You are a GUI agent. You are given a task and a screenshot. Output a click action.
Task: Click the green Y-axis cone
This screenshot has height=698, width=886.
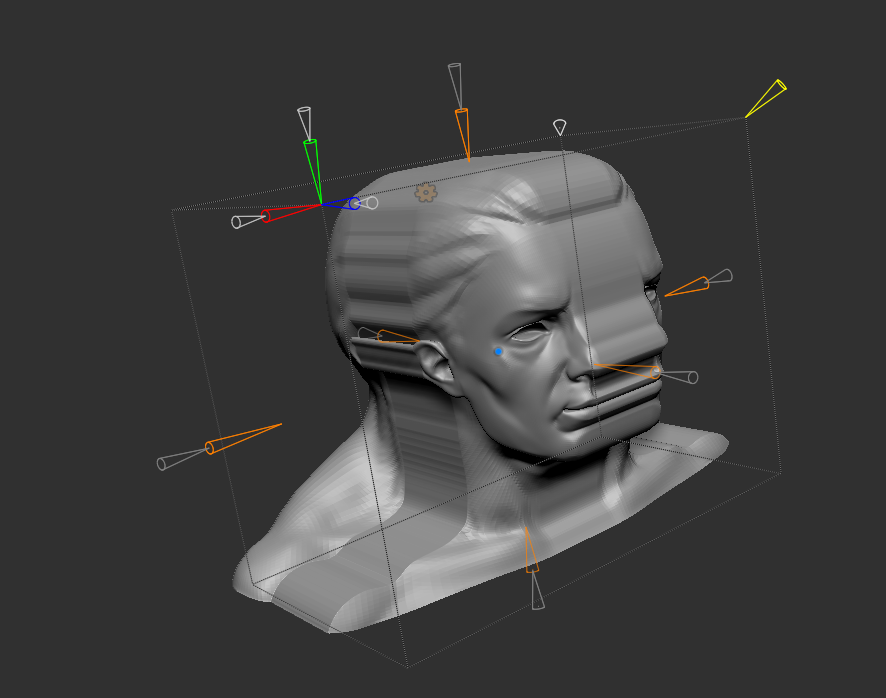point(313,171)
